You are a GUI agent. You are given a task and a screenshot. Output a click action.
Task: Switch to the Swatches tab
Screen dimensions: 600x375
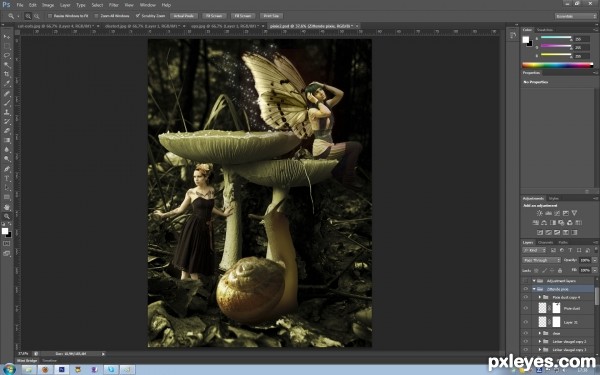click(x=545, y=30)
